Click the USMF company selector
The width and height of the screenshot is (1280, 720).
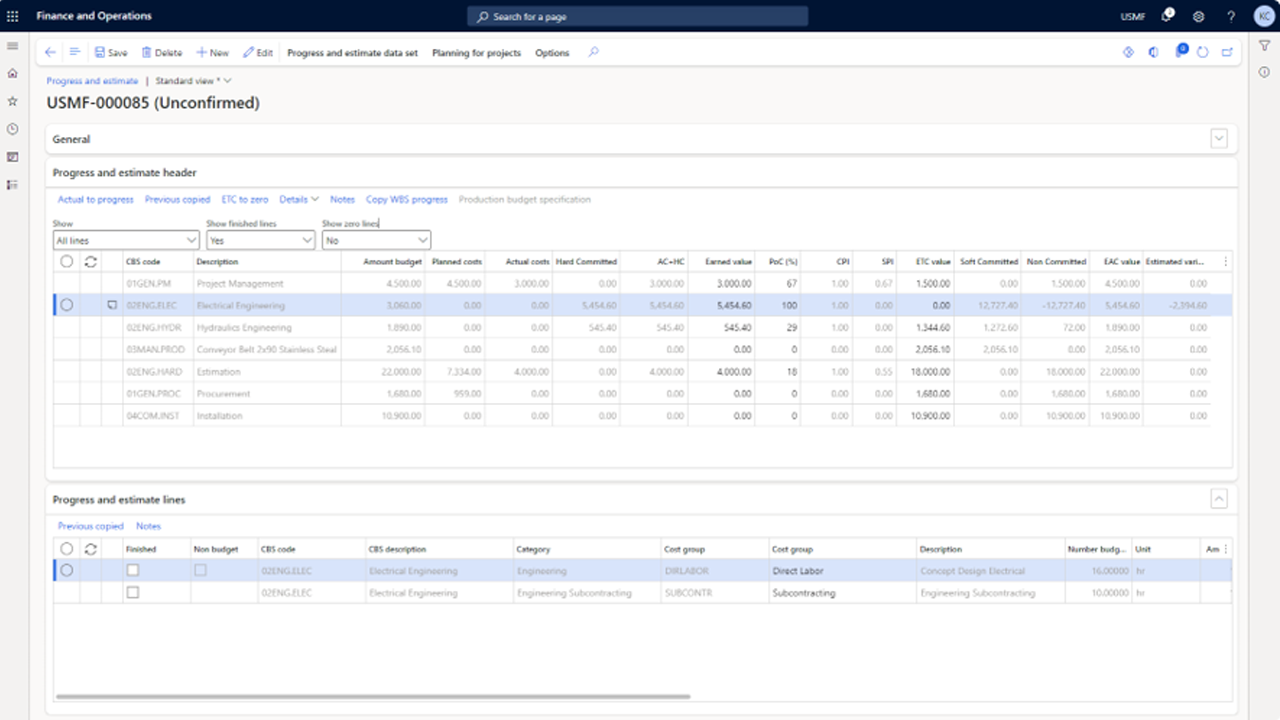coord(1132,16)
